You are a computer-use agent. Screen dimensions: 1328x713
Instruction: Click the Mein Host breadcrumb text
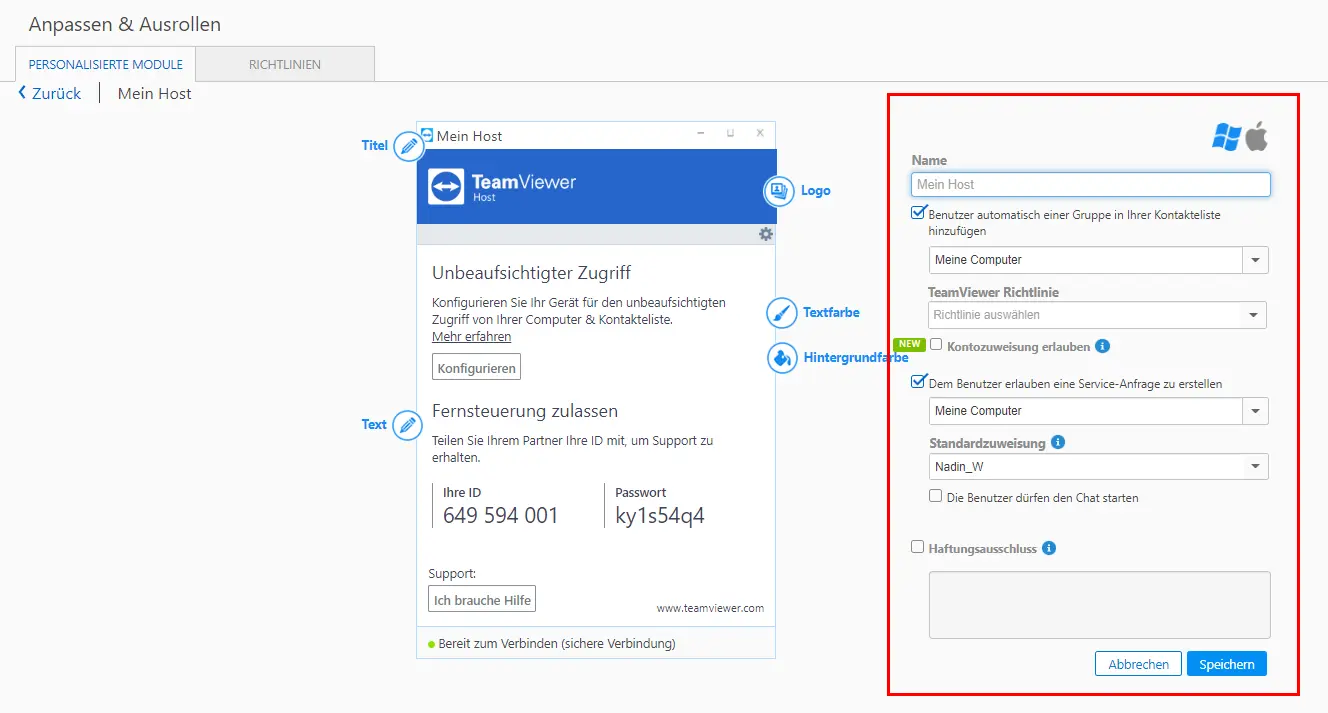(x=155, y=93)
